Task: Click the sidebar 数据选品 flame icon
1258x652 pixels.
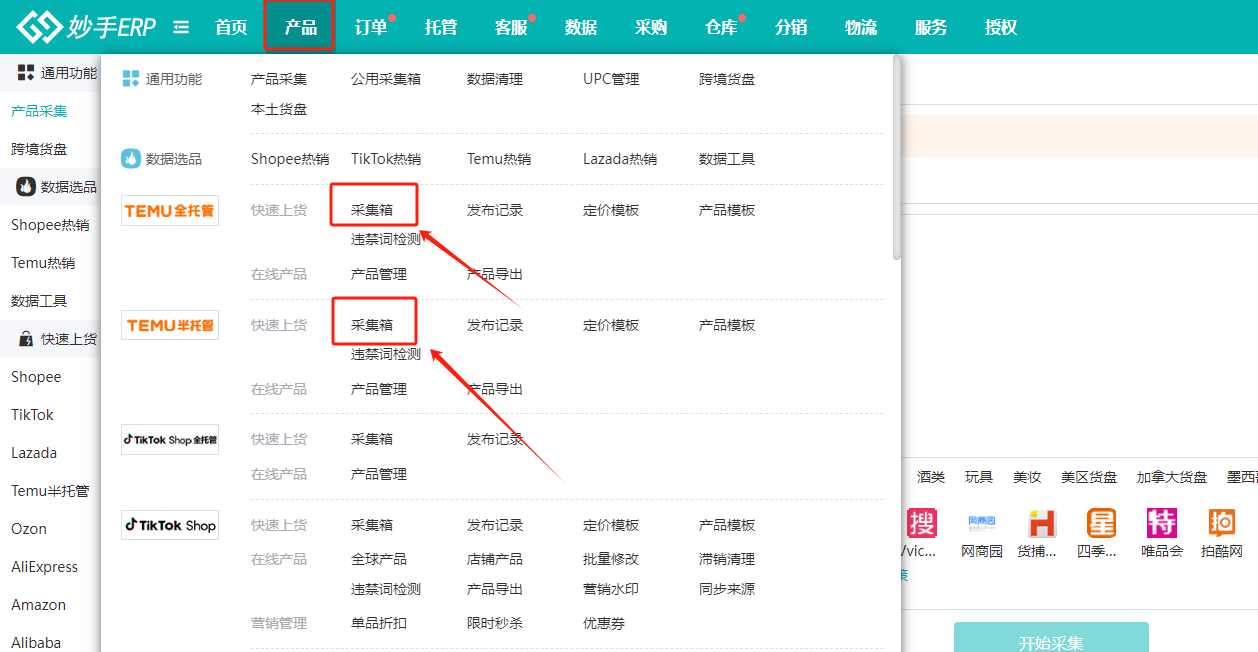Action: click(x=26, y=187)
